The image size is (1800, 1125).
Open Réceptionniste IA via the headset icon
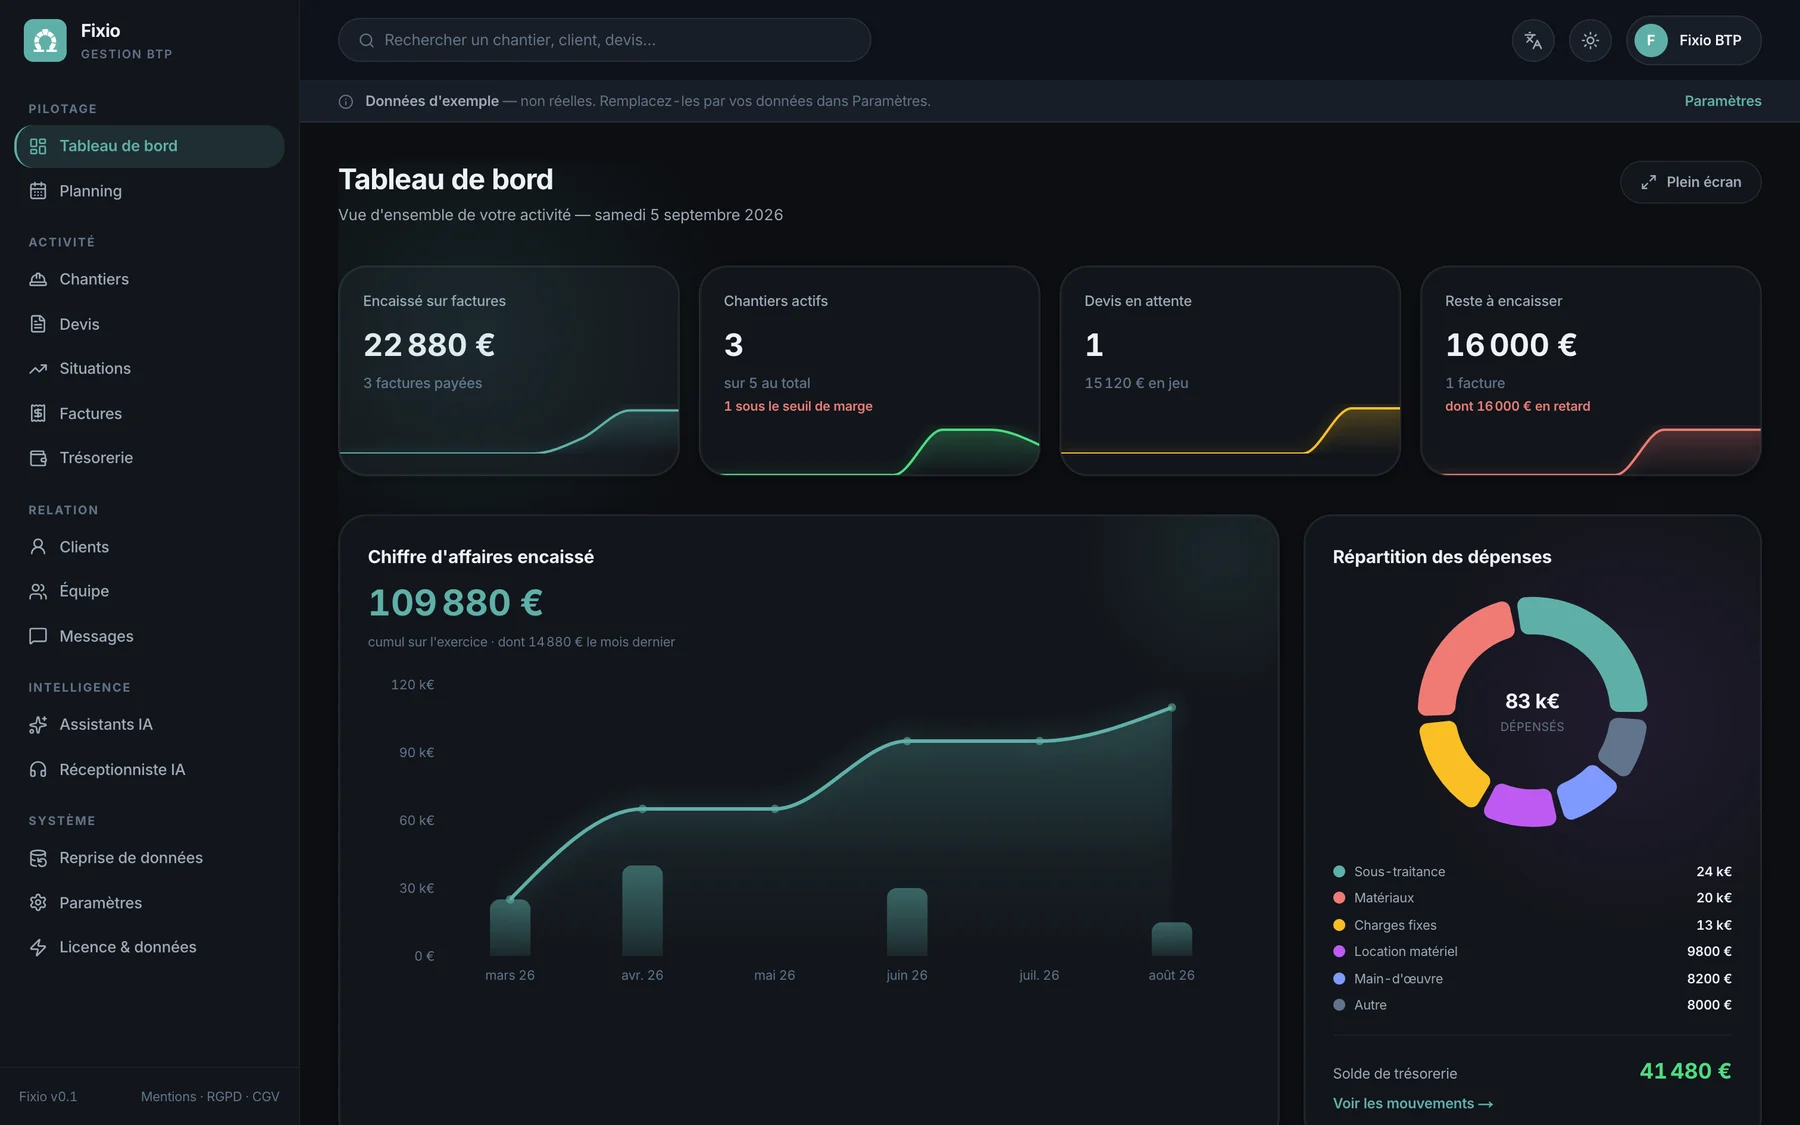click(38, 770)
